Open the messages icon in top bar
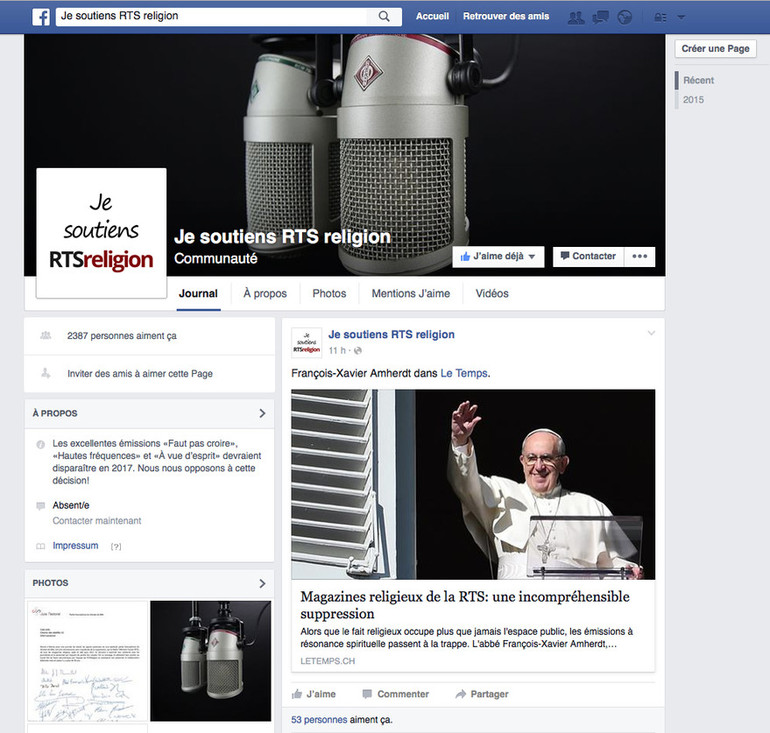Viewport: 770px width, 733px height. point(600,18)
